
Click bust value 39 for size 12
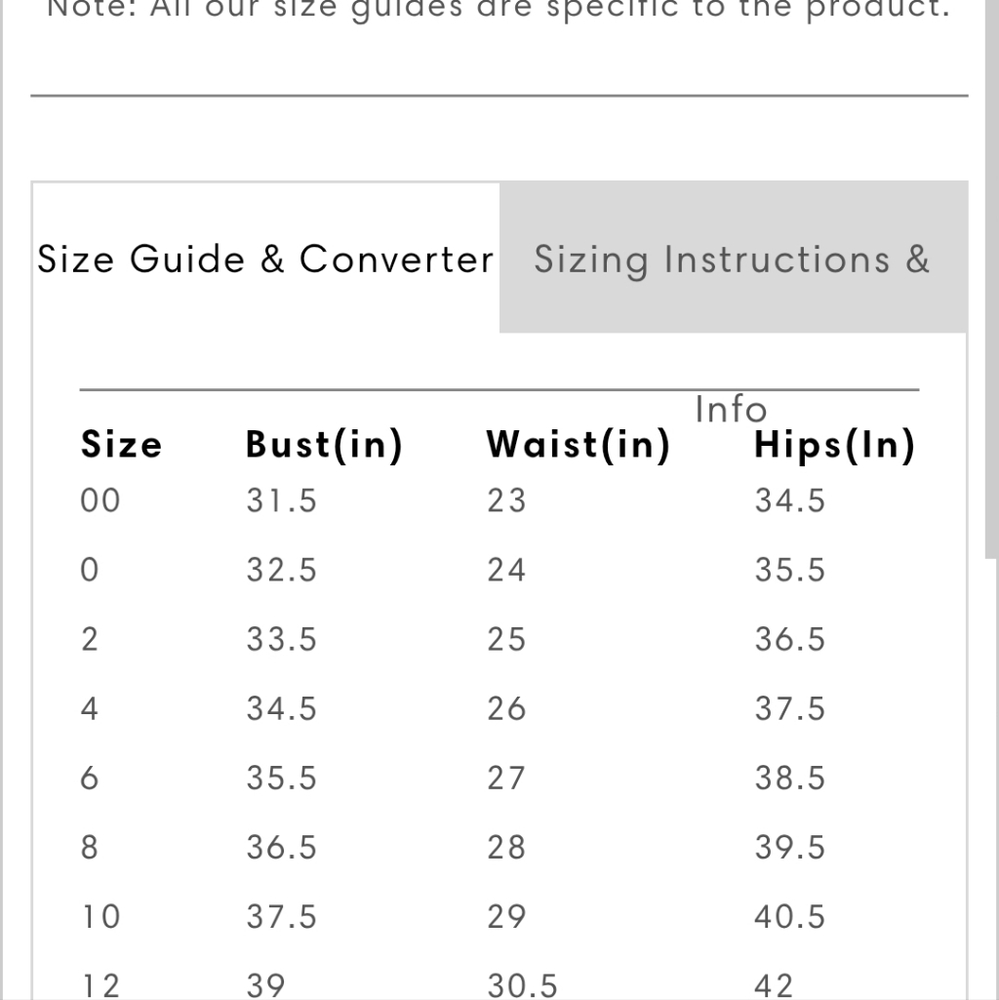(266, 985)
